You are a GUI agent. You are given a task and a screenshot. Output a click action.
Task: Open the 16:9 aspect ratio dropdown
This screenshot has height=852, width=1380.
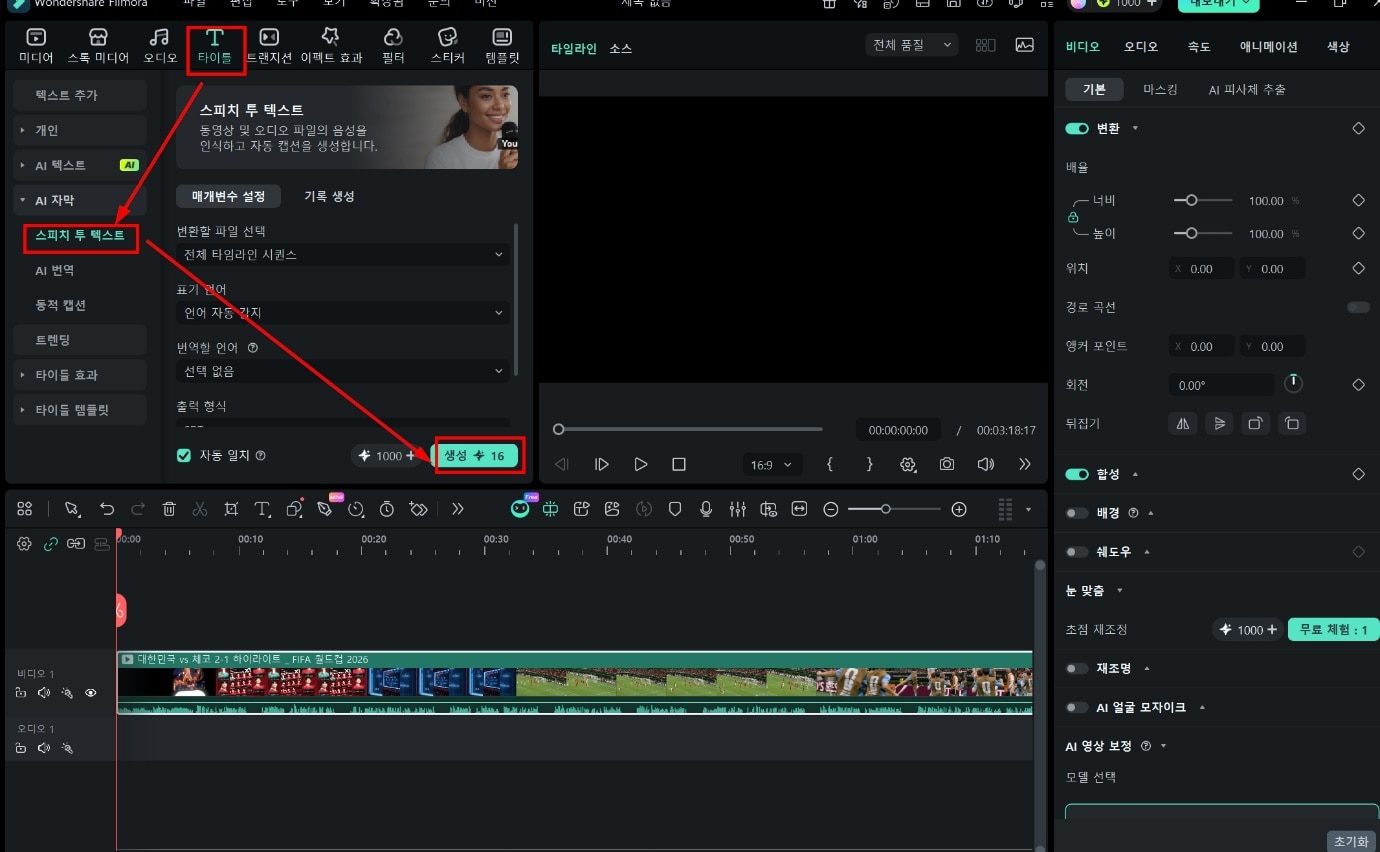(773, 464)
